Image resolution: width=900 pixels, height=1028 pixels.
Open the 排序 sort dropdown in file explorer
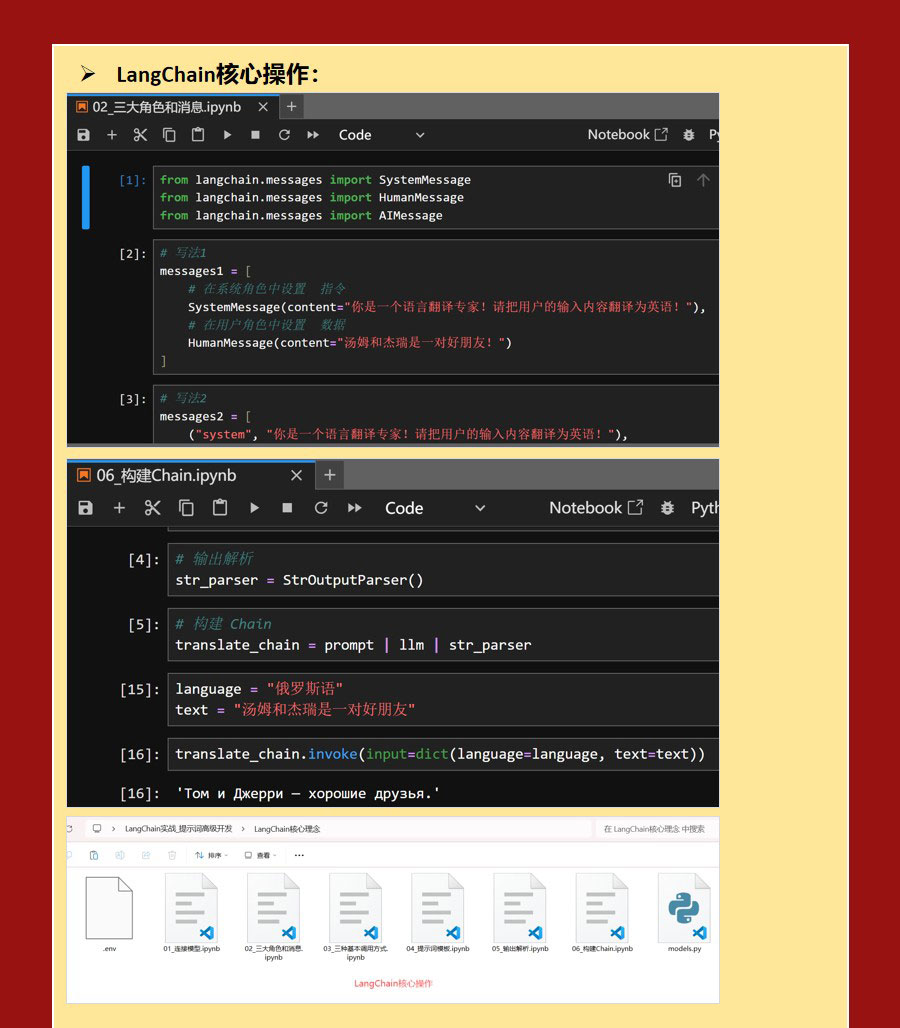coord(211,855)
